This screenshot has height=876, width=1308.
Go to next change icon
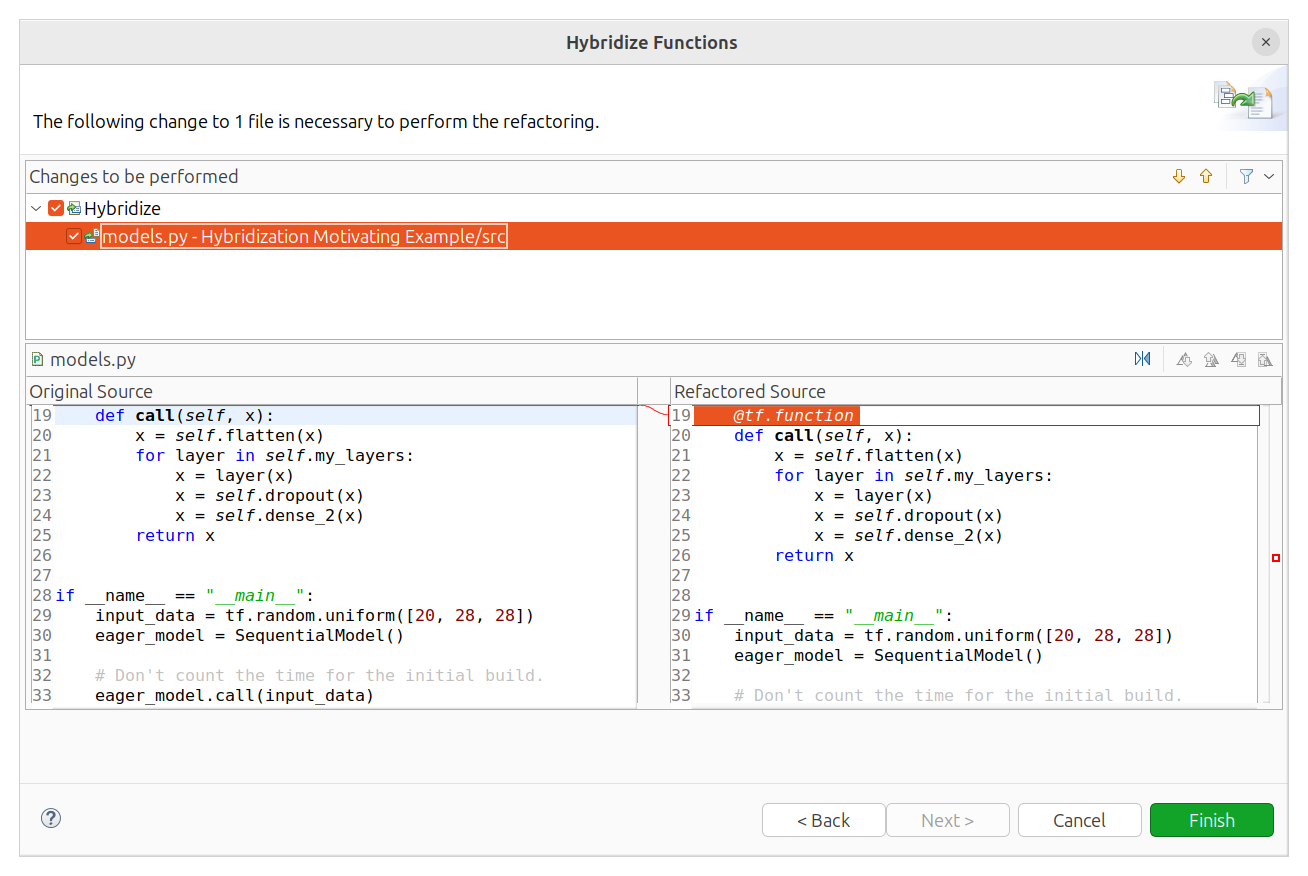coord(1238,359)
